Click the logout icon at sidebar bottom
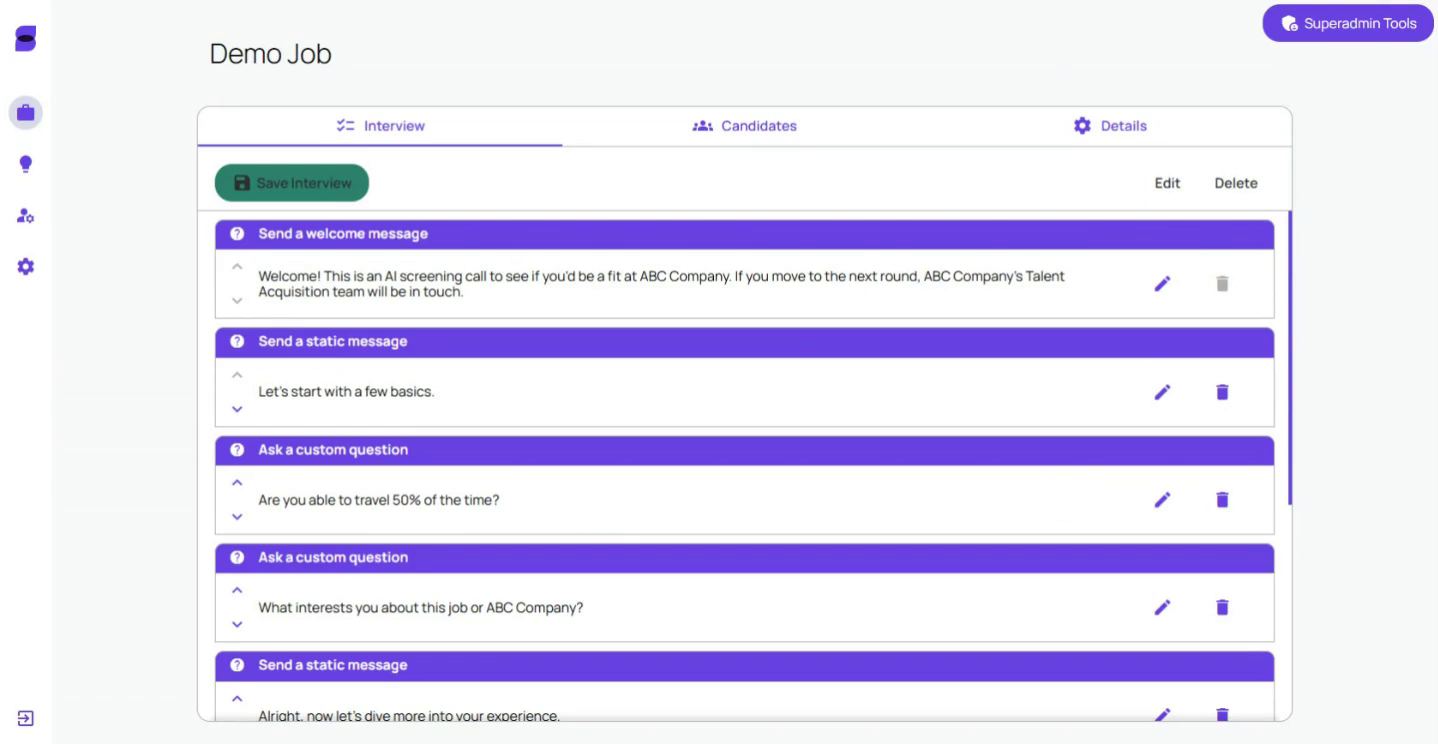The height and width of the screenshot is (744, 1438). (x=25, y=718)
